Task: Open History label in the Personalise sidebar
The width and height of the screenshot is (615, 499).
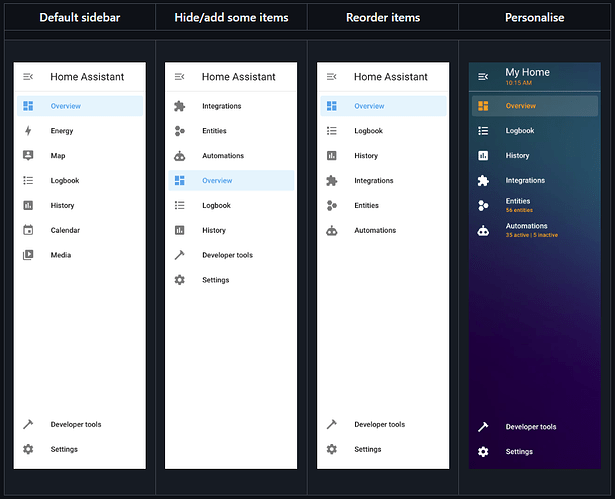Action: click(517, 156)
